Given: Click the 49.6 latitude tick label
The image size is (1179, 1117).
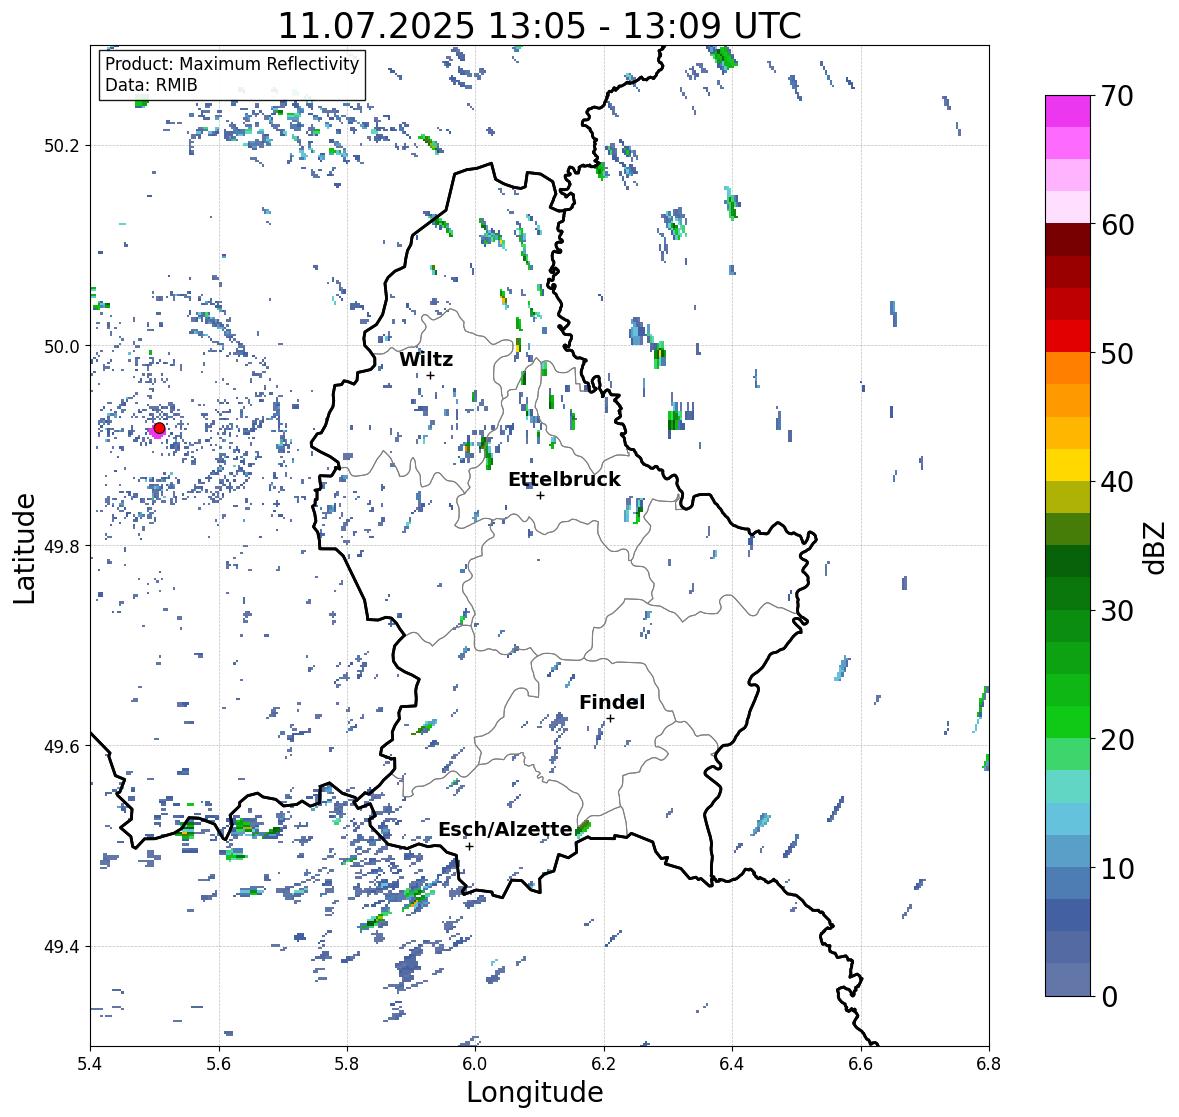Looking at the screenshot, I should pyautogui.click(x=62, y=746).
